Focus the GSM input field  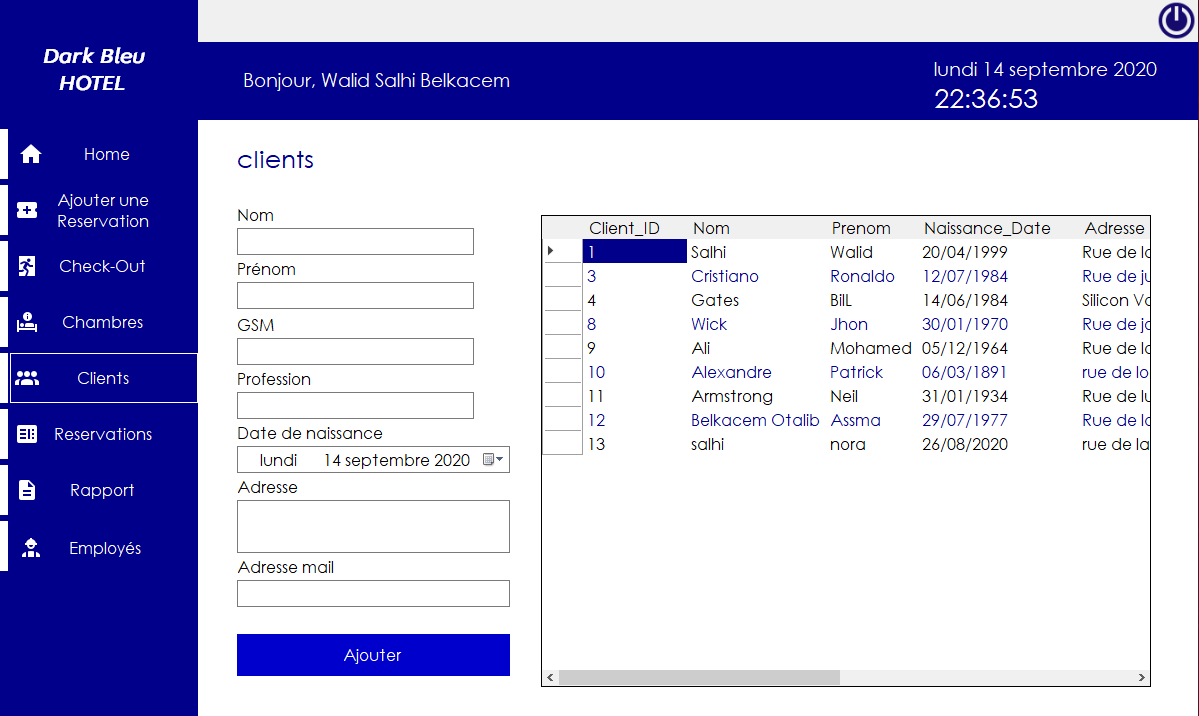(x=356, y=351)
